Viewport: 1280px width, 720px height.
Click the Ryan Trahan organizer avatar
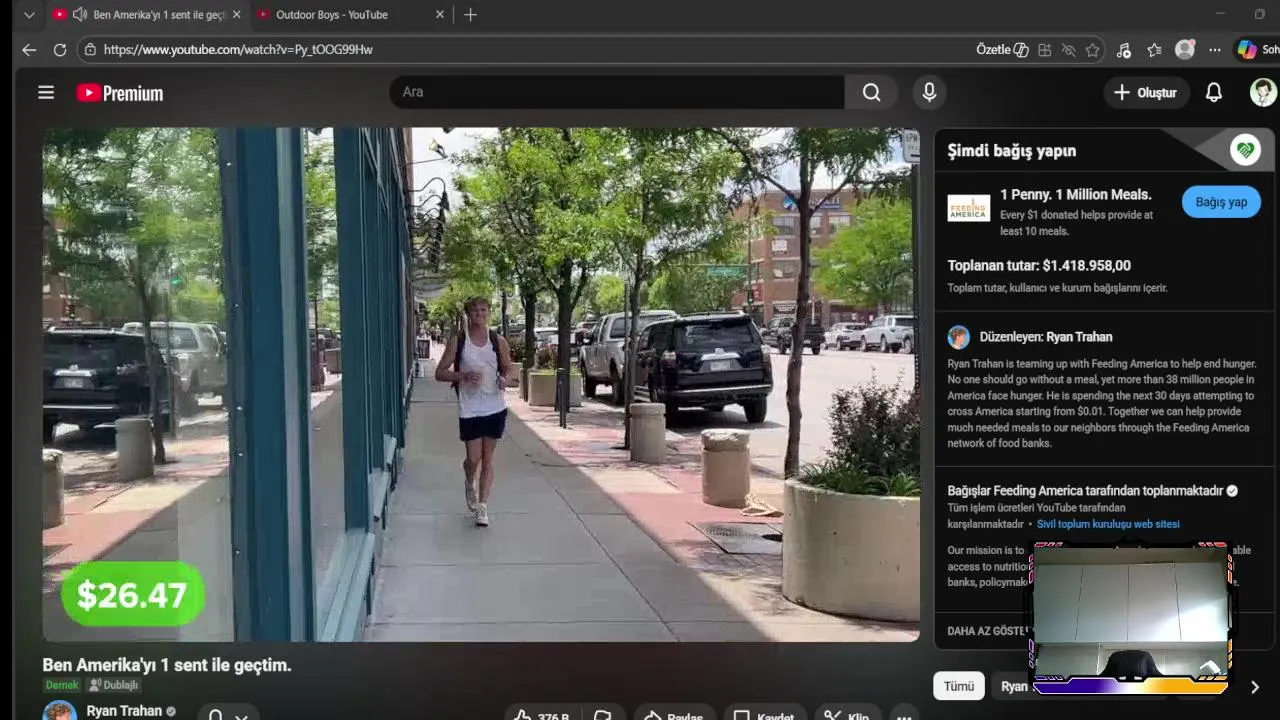tap(959, 336)
